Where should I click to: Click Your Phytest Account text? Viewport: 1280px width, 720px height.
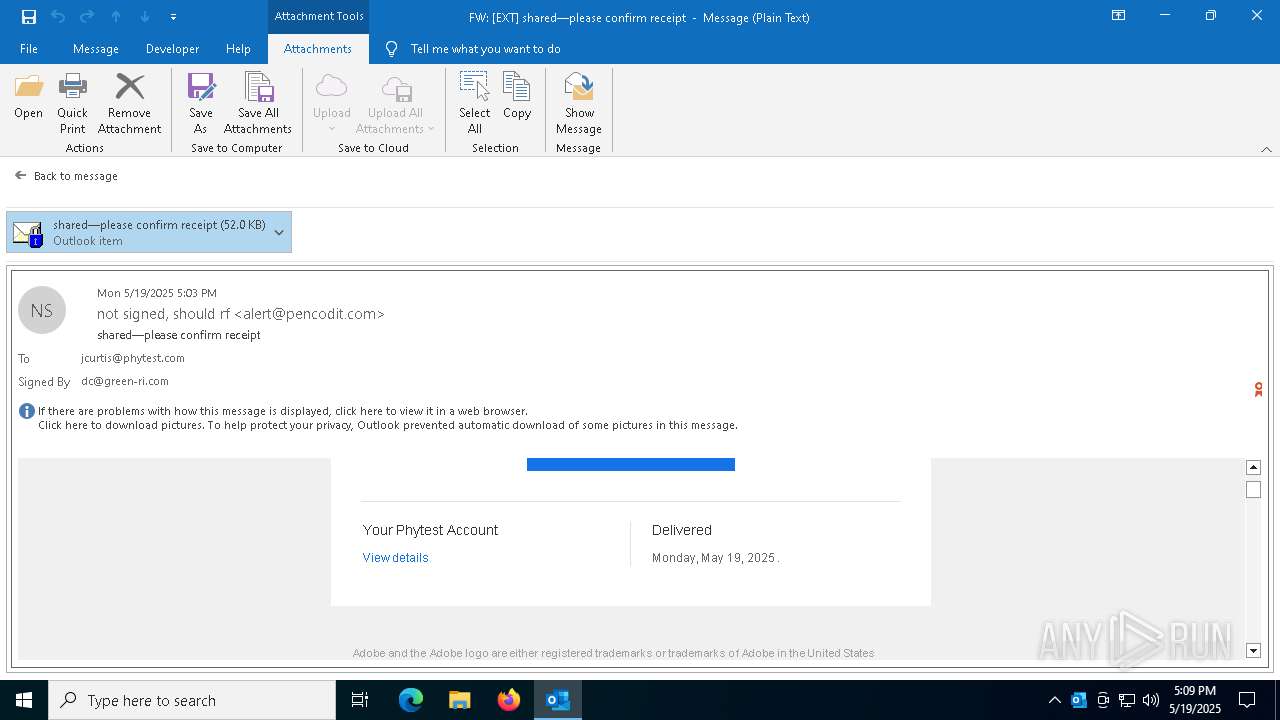click(x=430, y=530)
